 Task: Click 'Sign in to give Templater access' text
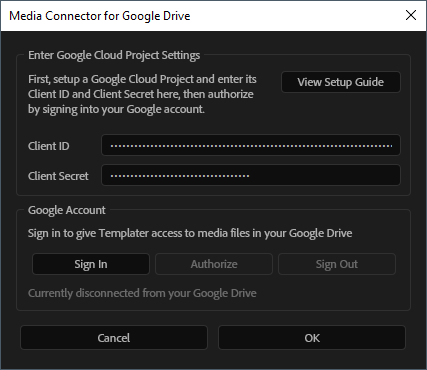[190, 233]
